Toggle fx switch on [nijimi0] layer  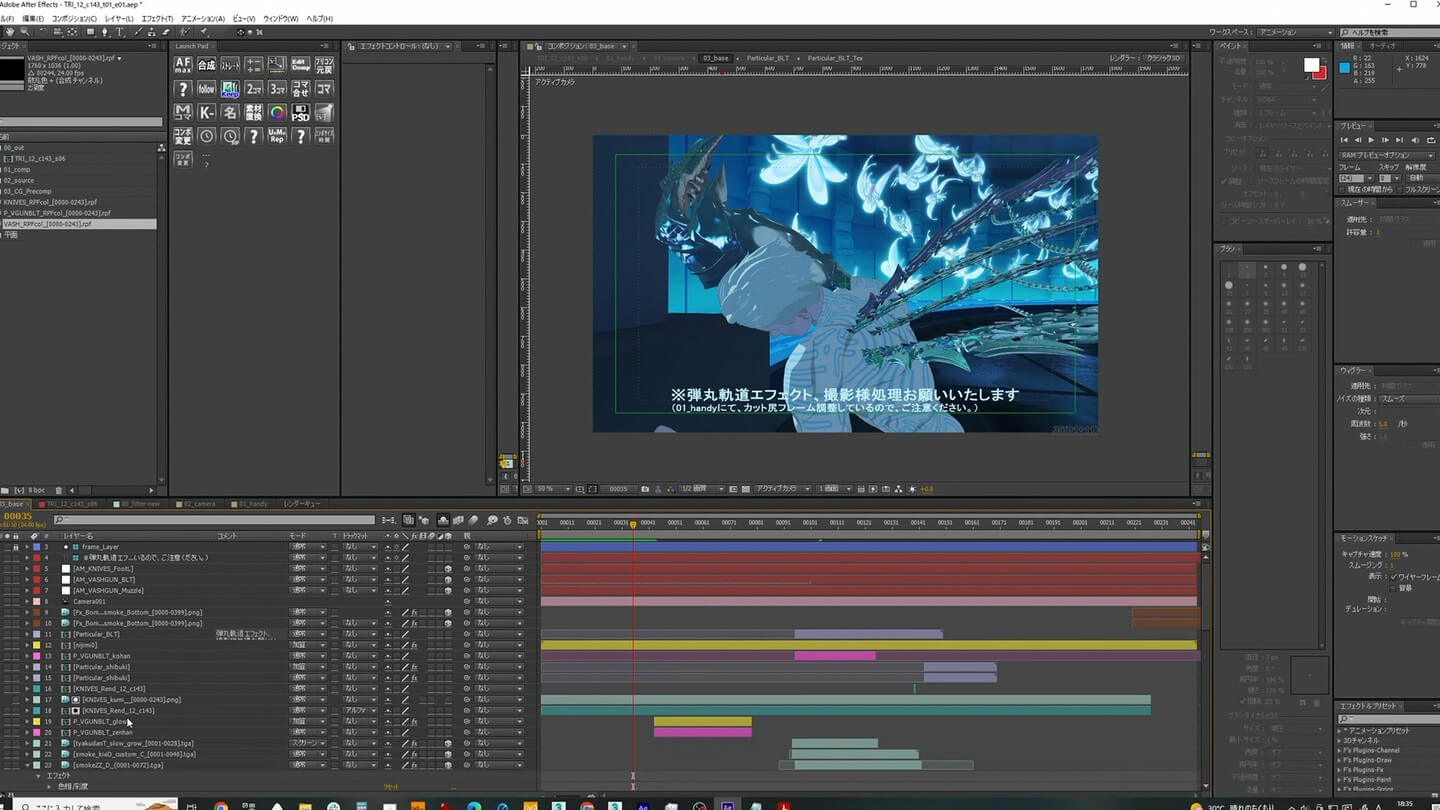click(414, 645)
